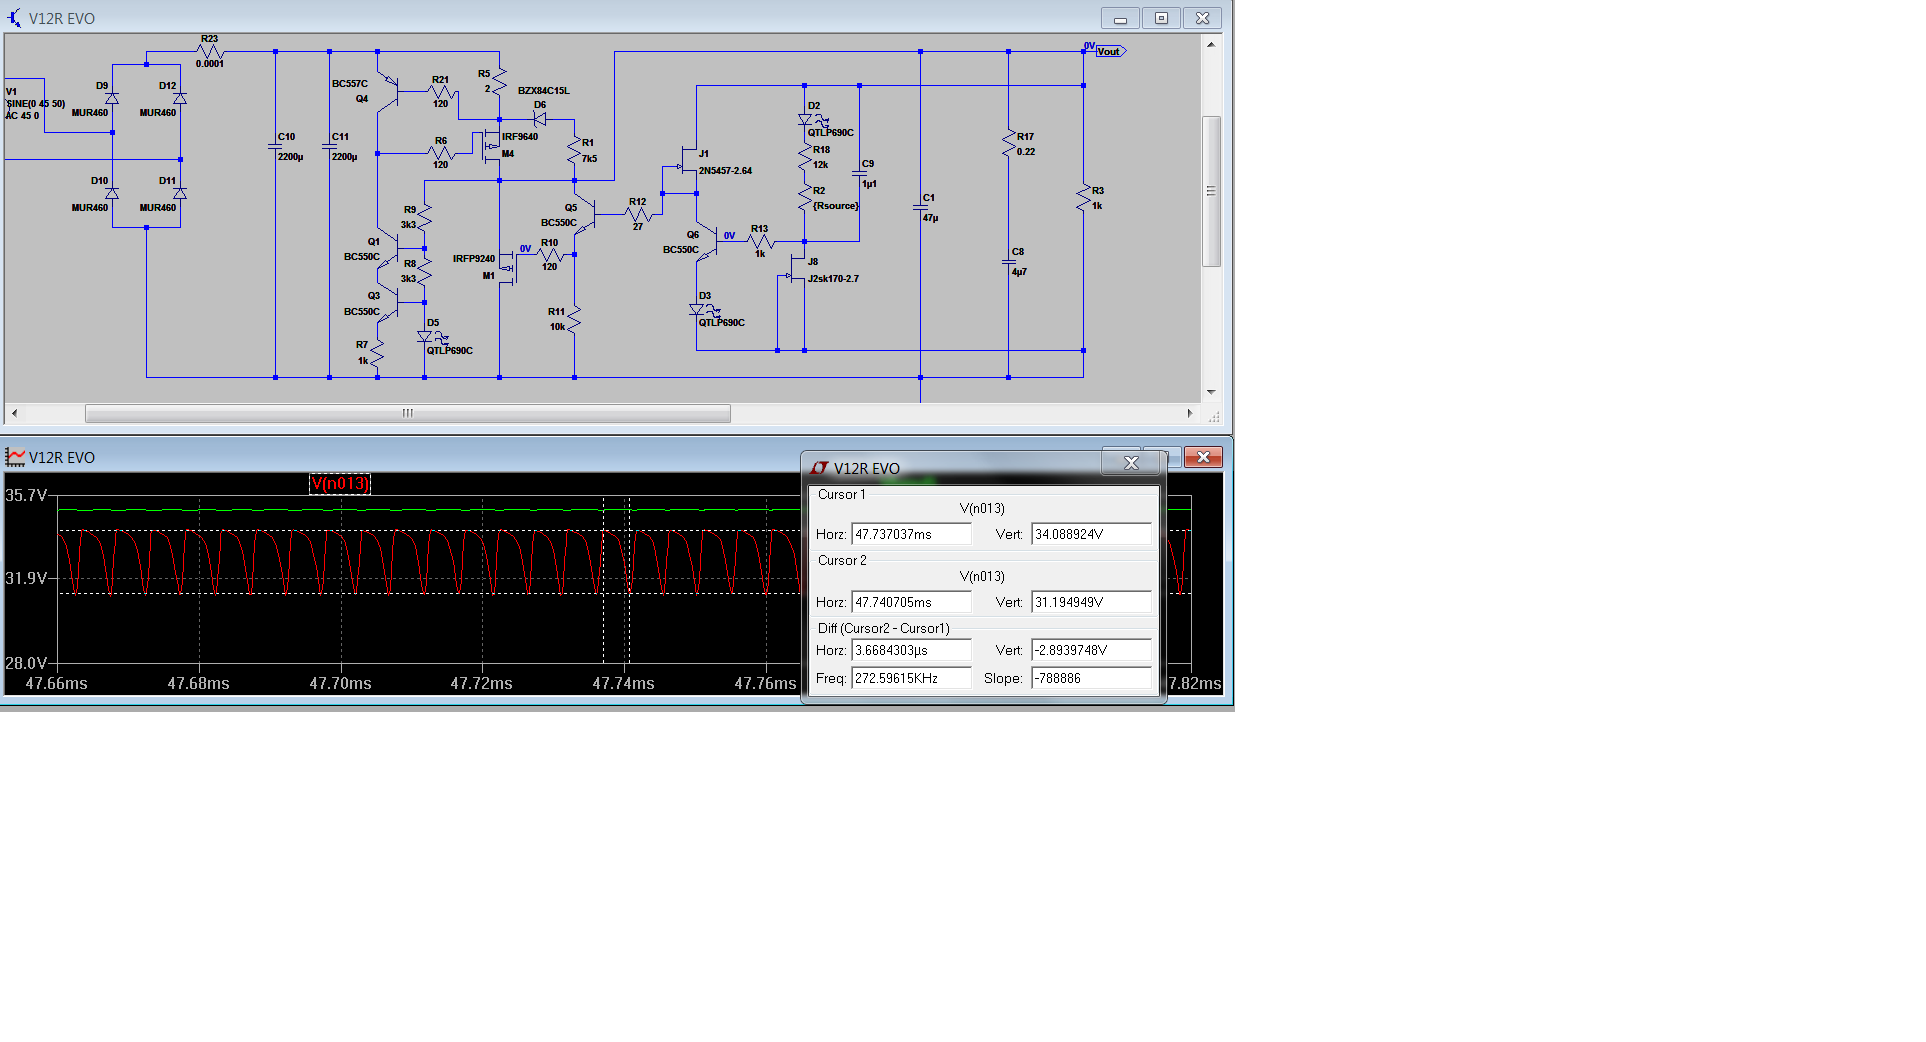Viewport: 1926px width, 1042px height.
Task: Click the waveform window's plot icon
Action: 15,457
